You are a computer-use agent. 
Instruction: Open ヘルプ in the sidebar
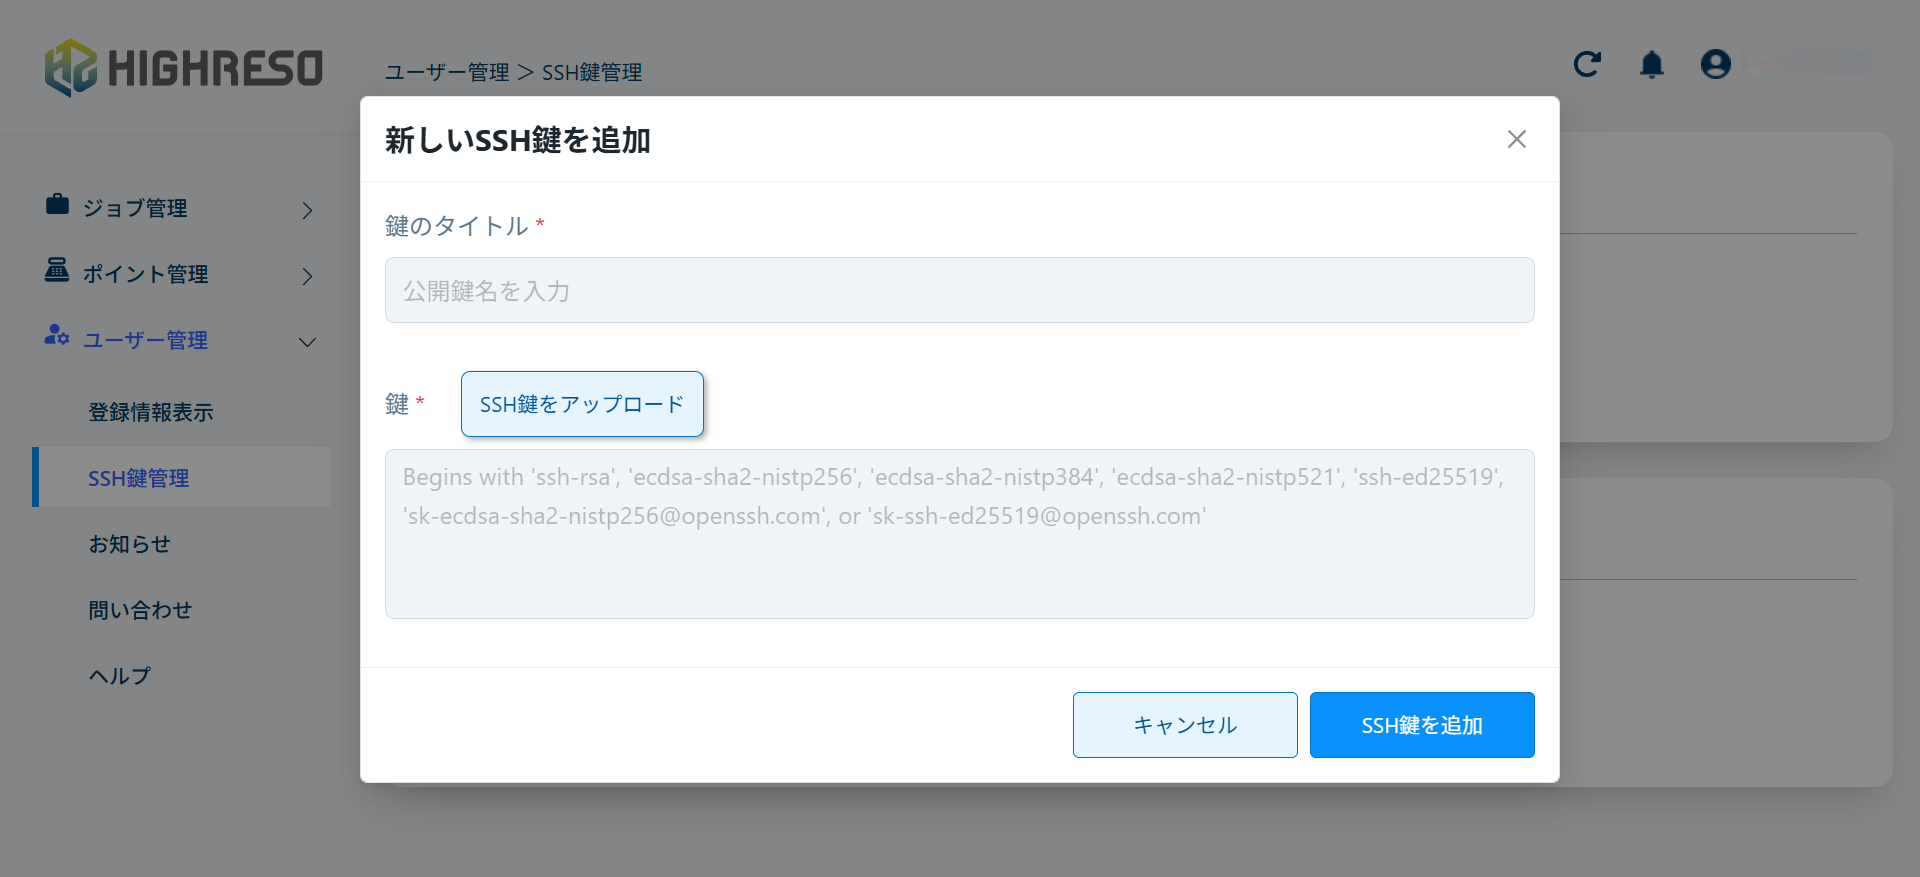(x=120, y=676)
